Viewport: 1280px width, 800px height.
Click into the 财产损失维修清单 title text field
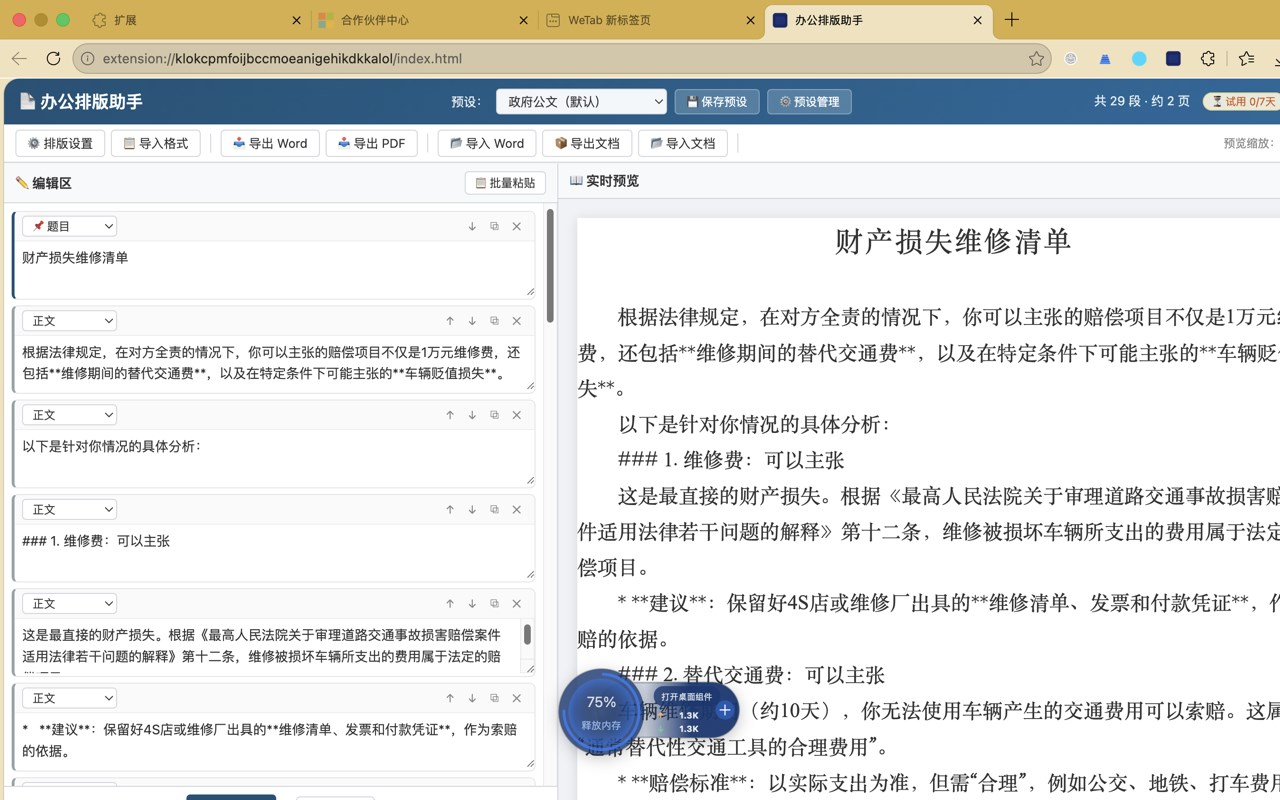(273, 269)
